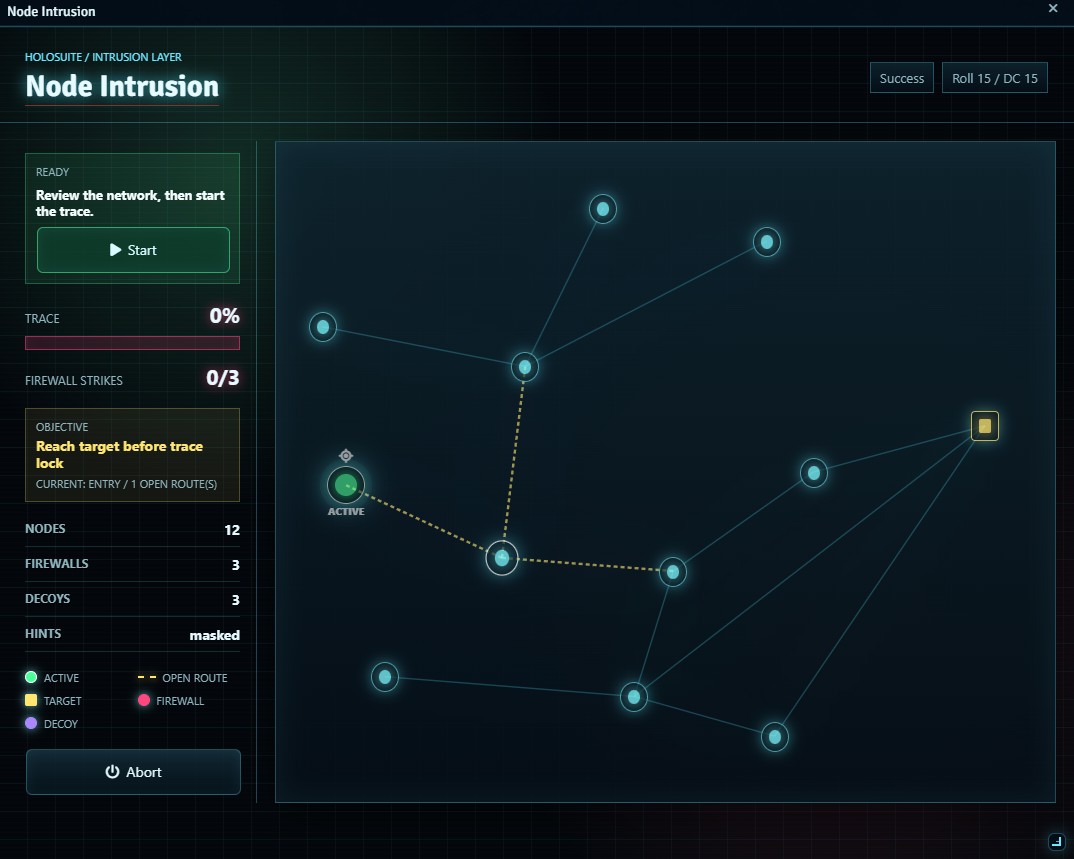Abort the intrusion attempt
The height and width of the screenshot is (859, 1074).
tap(133, 772)
